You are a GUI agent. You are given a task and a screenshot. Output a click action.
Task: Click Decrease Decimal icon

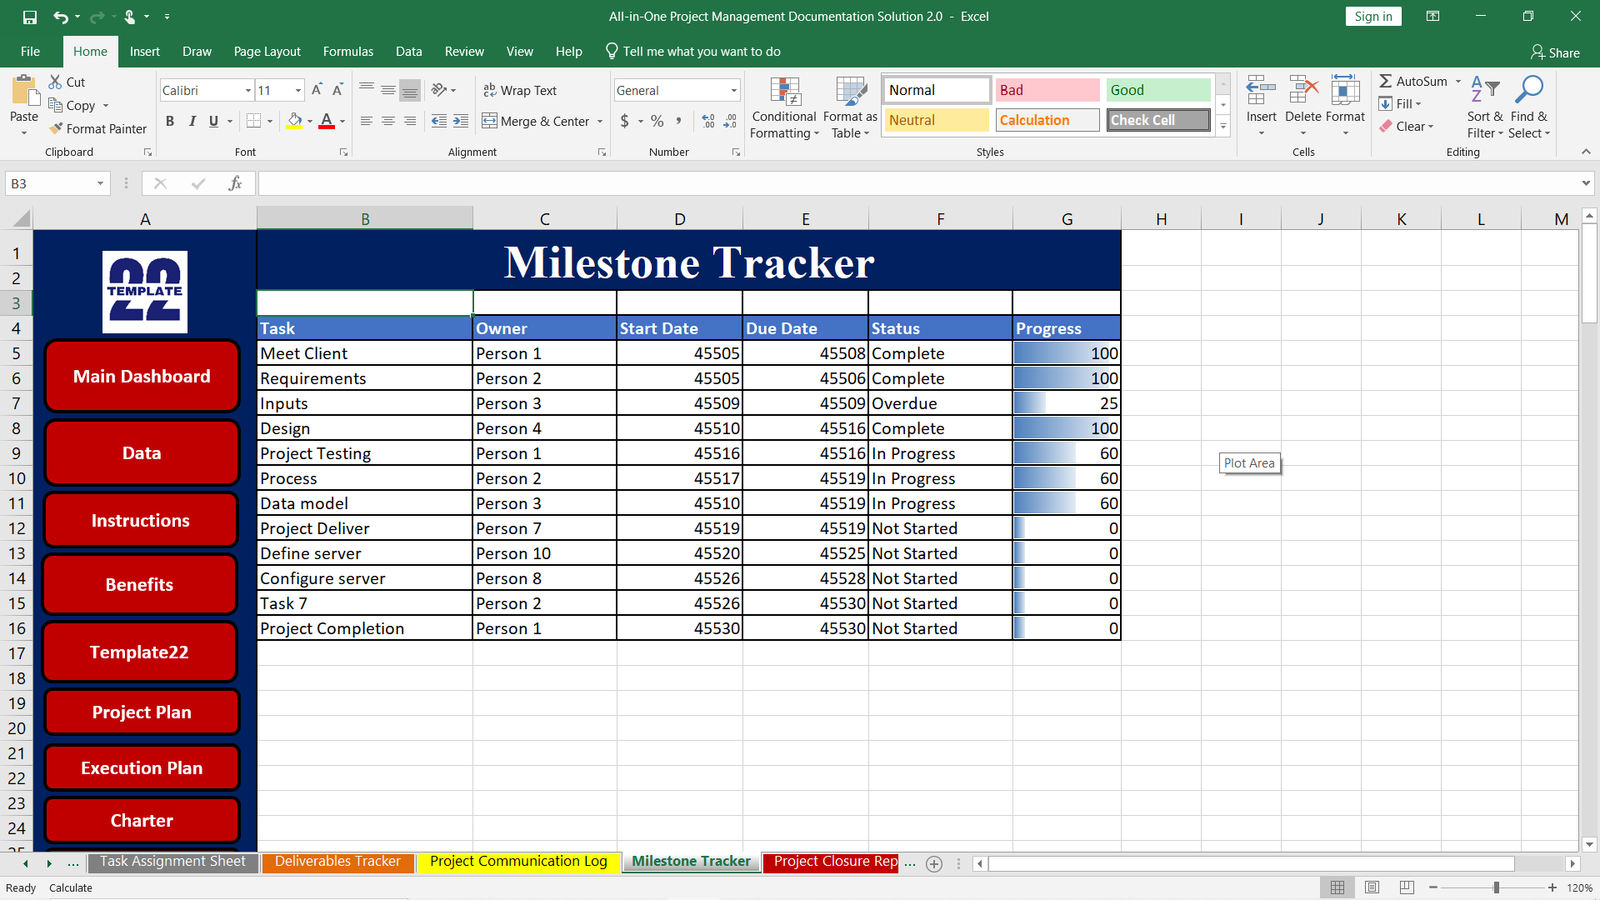731,121
